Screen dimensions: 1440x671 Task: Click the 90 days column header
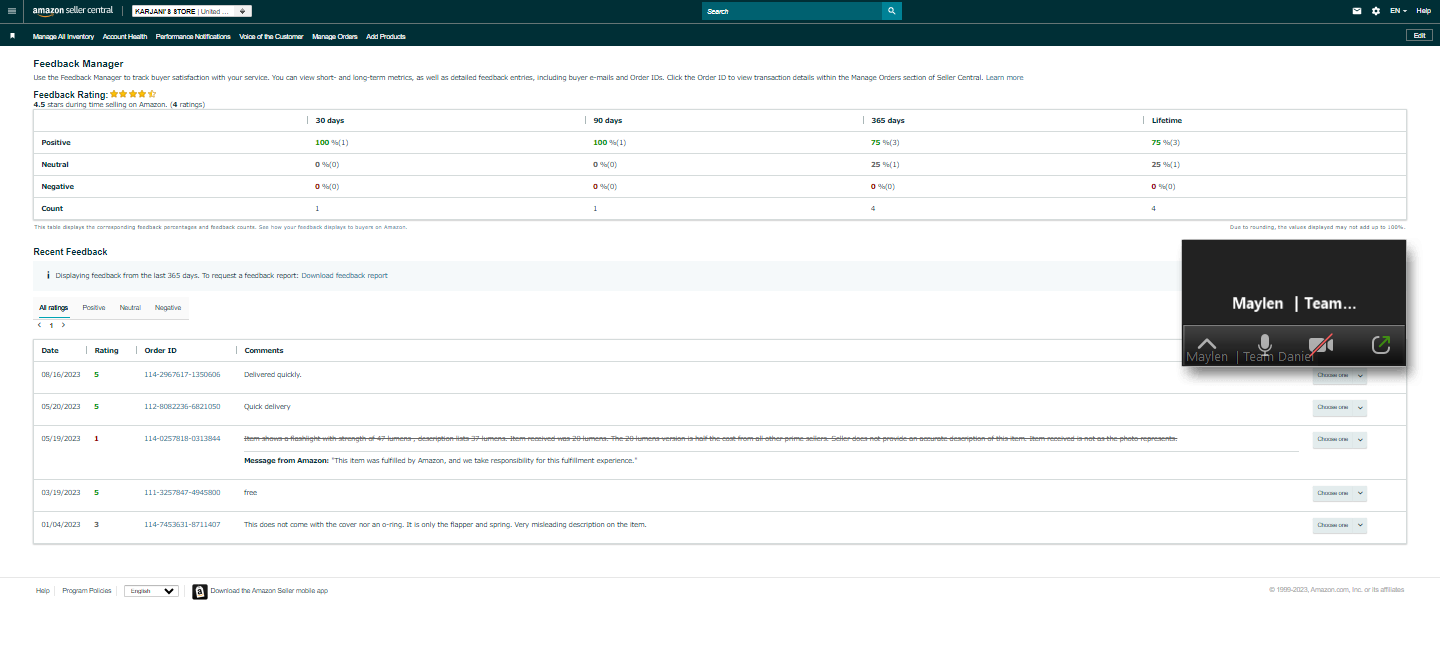tap(608, 120)
